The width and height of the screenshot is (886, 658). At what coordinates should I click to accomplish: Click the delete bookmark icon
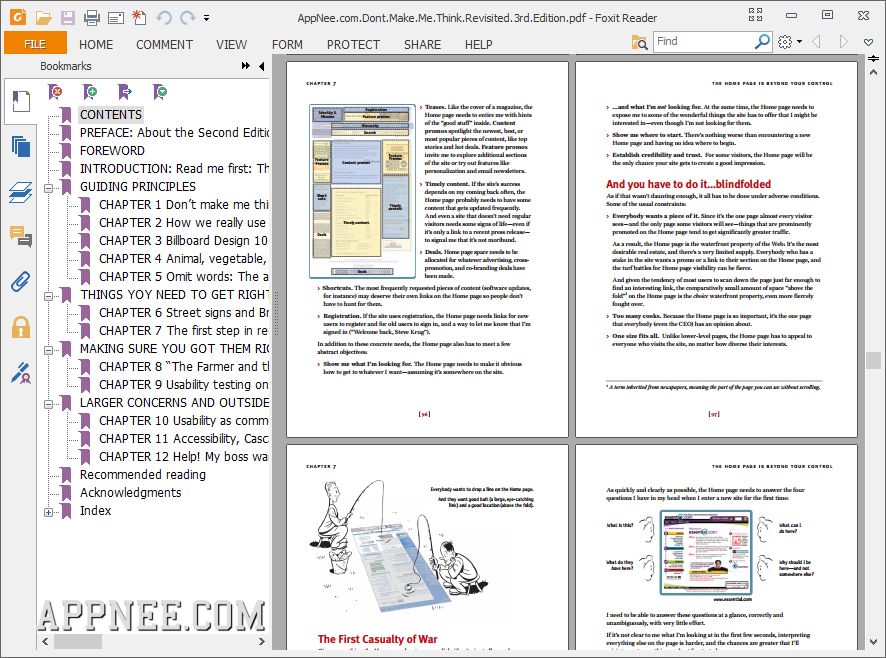pos(55,92)
